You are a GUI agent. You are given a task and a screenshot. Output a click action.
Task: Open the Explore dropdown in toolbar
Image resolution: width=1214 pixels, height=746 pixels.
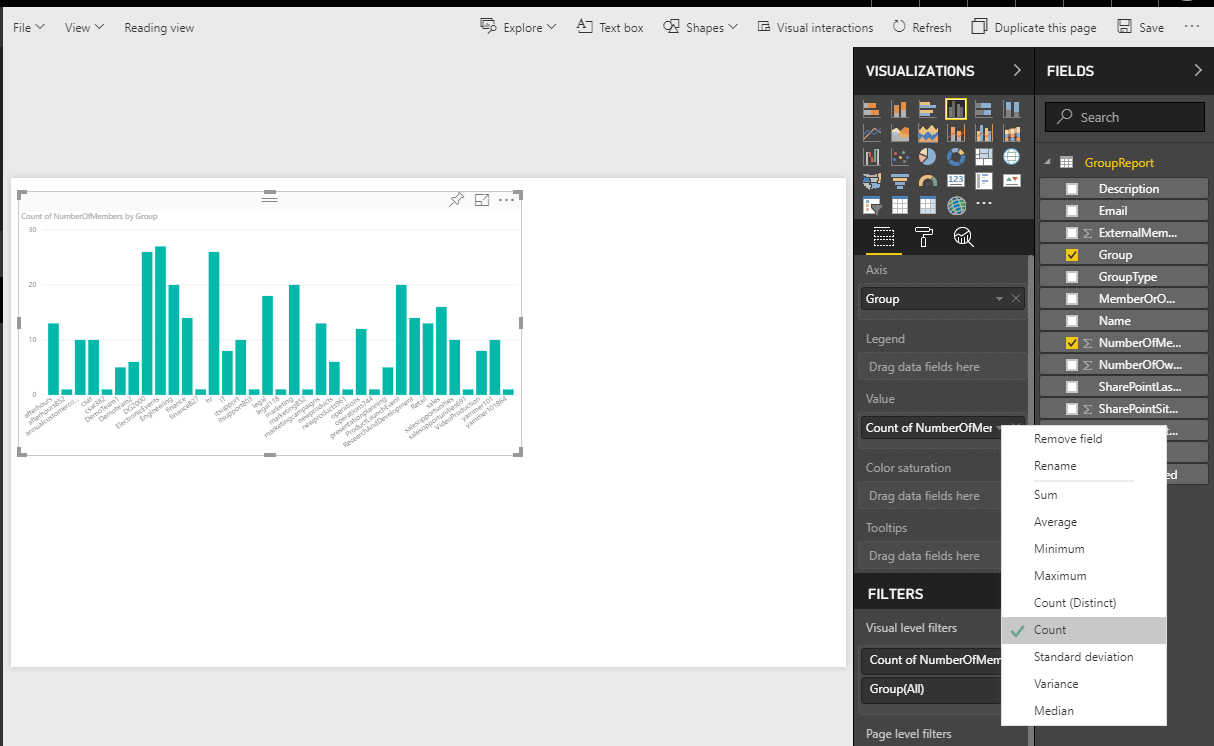click(x=519, y=27)
